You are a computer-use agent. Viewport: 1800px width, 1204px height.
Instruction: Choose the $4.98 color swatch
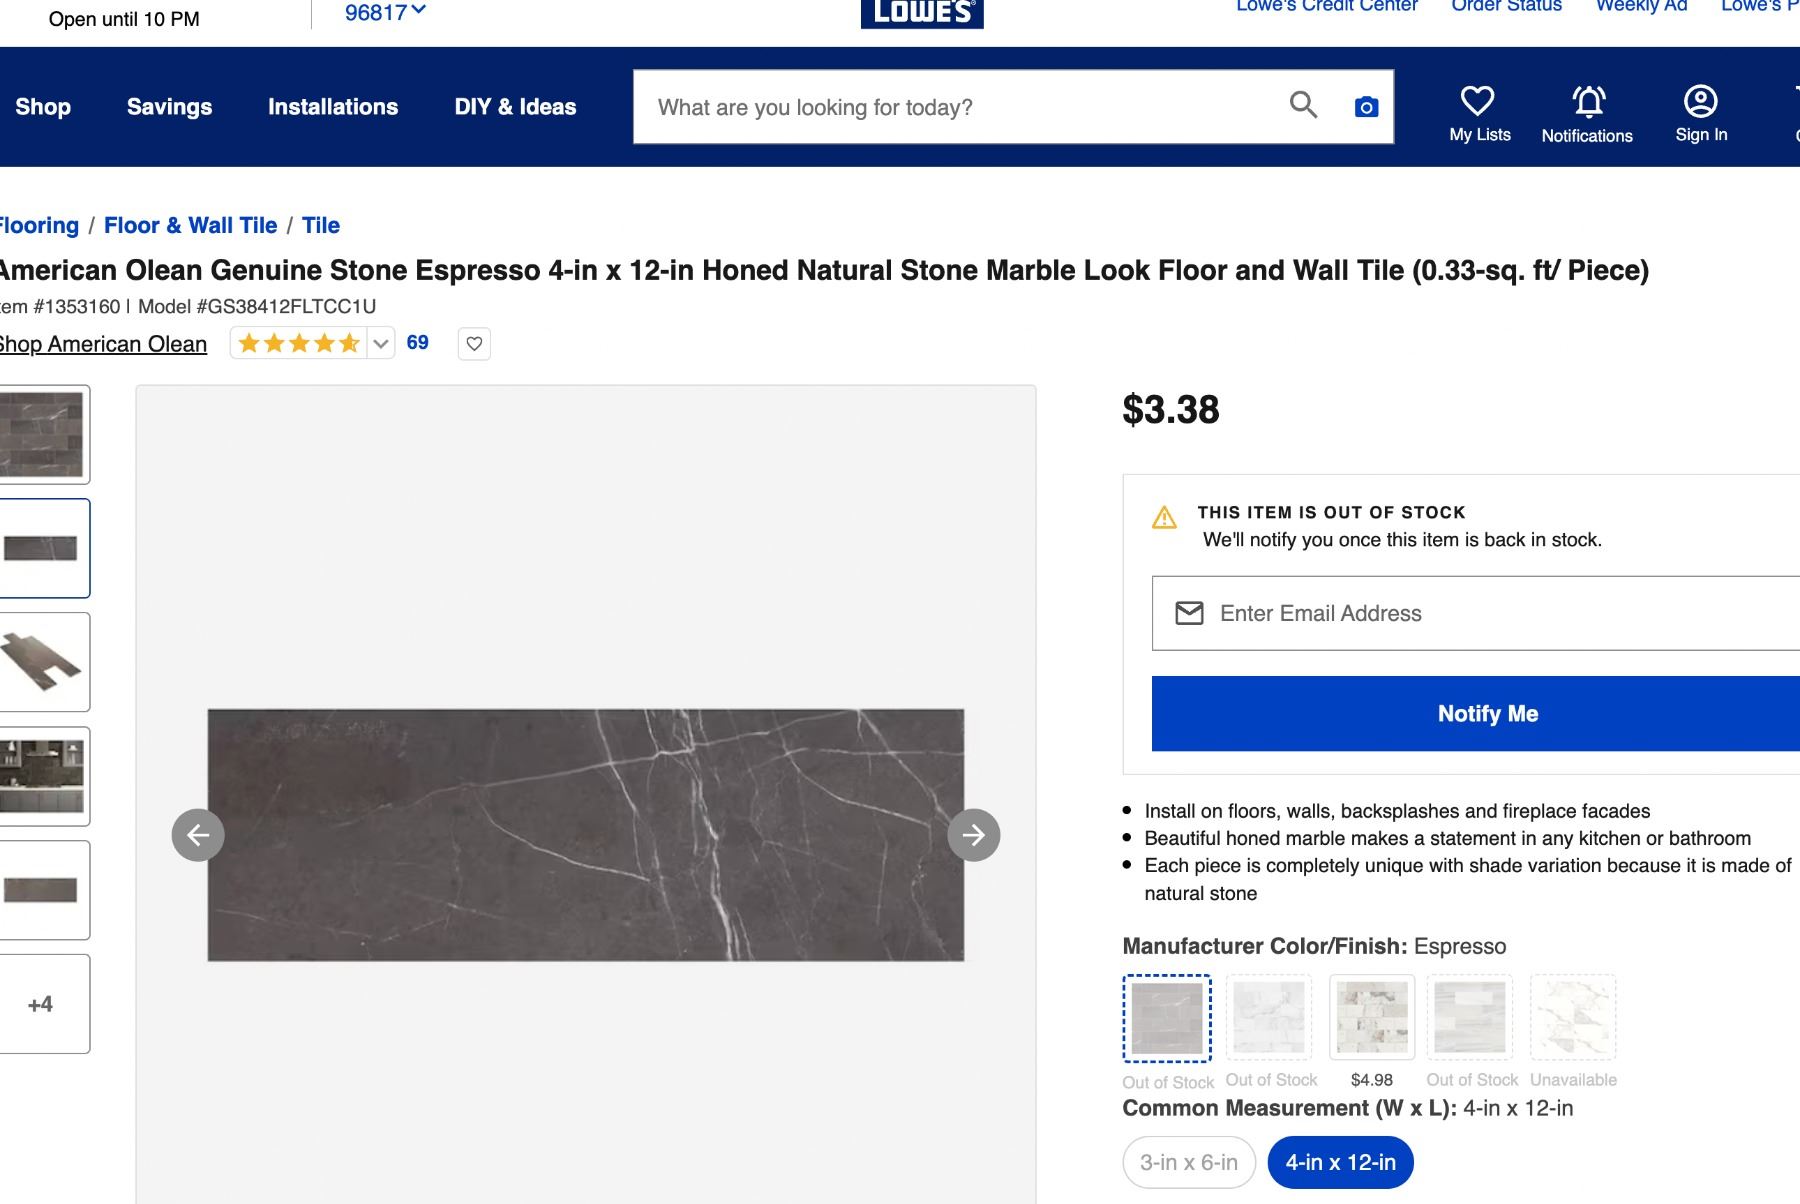1372,1017
